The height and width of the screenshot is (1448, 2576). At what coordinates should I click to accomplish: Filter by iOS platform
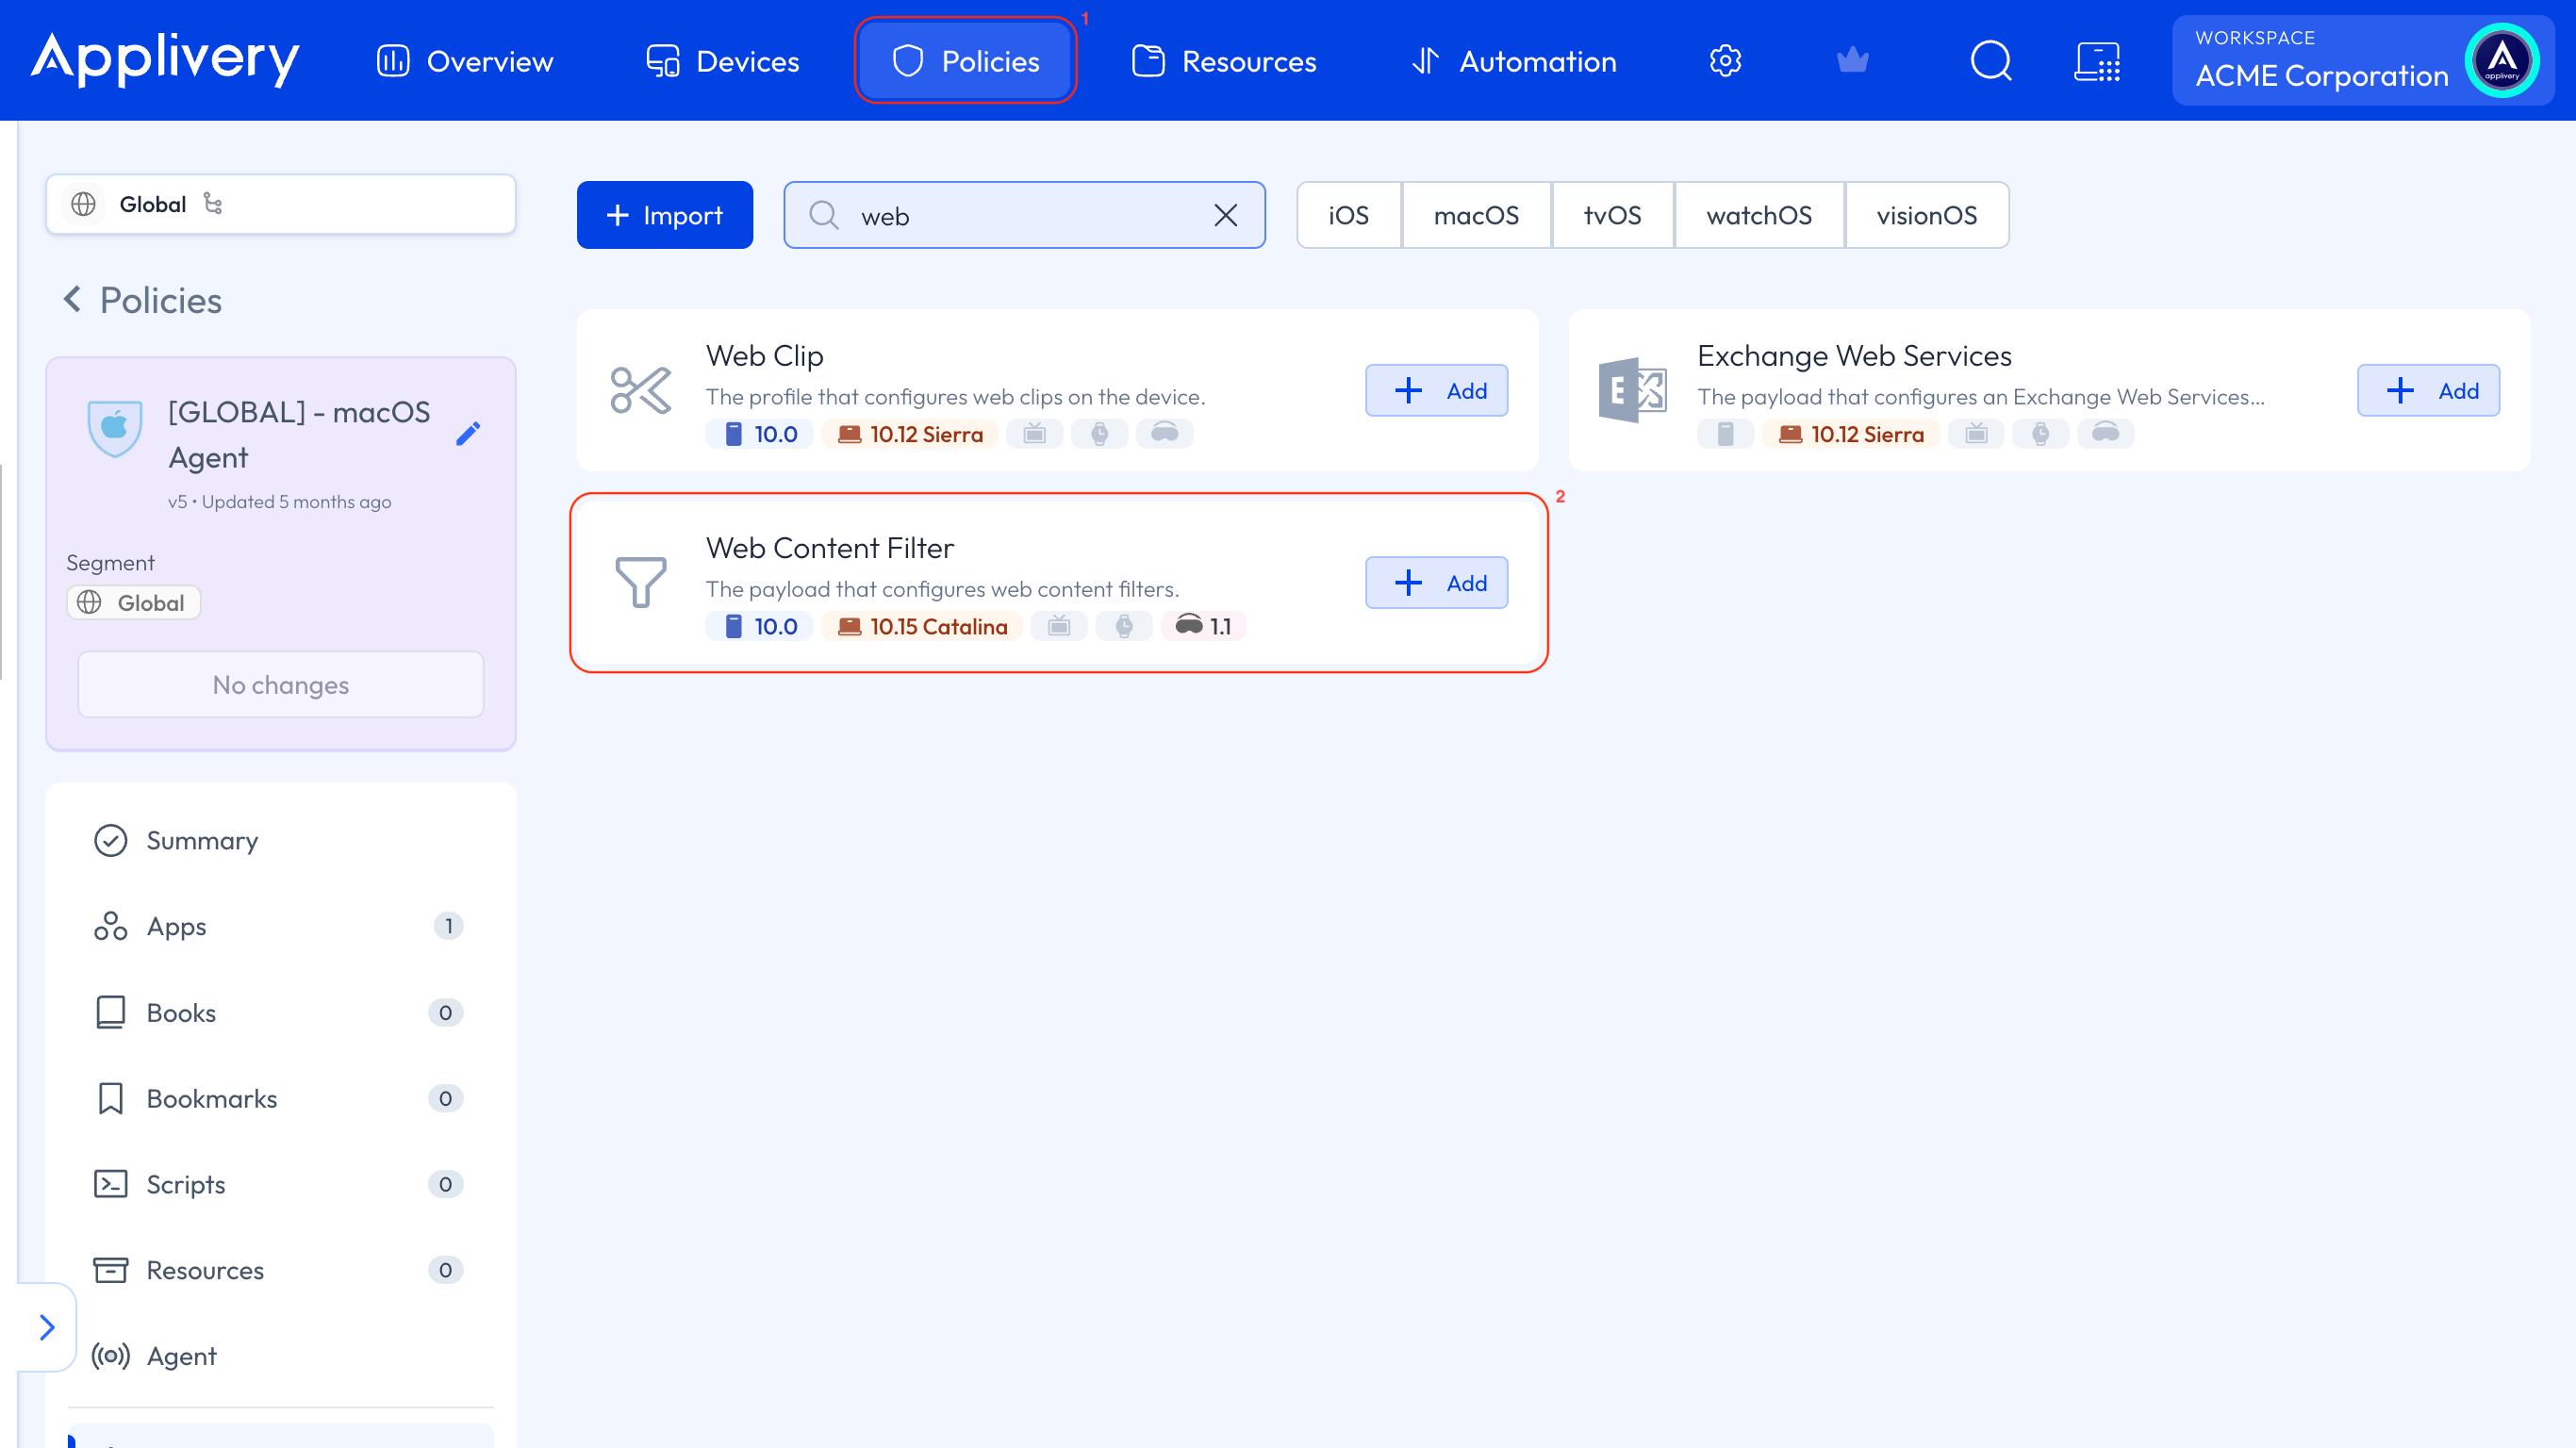click(1349, 215)
